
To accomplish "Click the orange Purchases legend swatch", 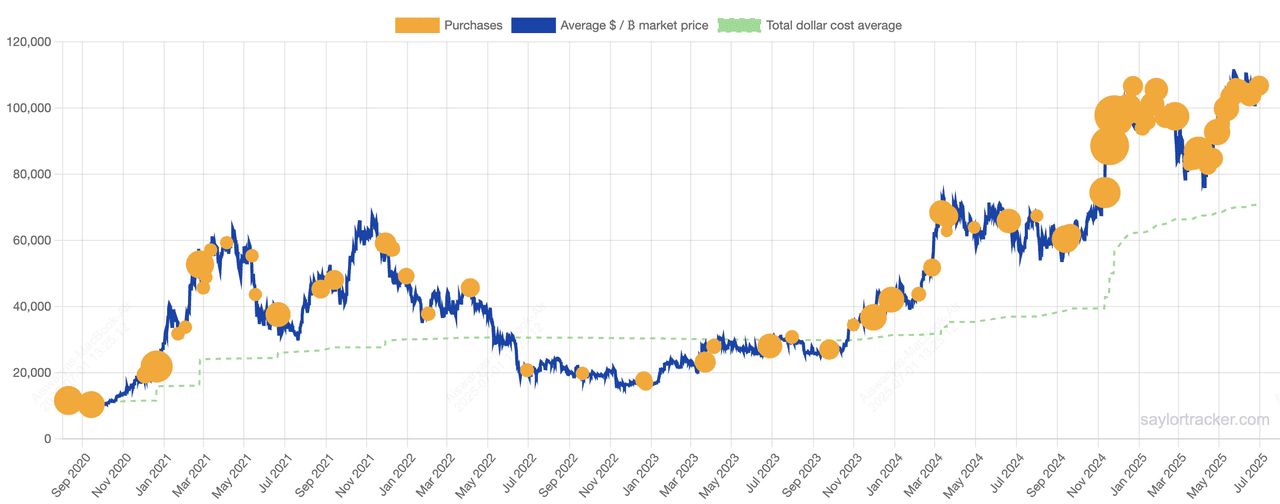I will pyautogui.click(x=417, y=25).
